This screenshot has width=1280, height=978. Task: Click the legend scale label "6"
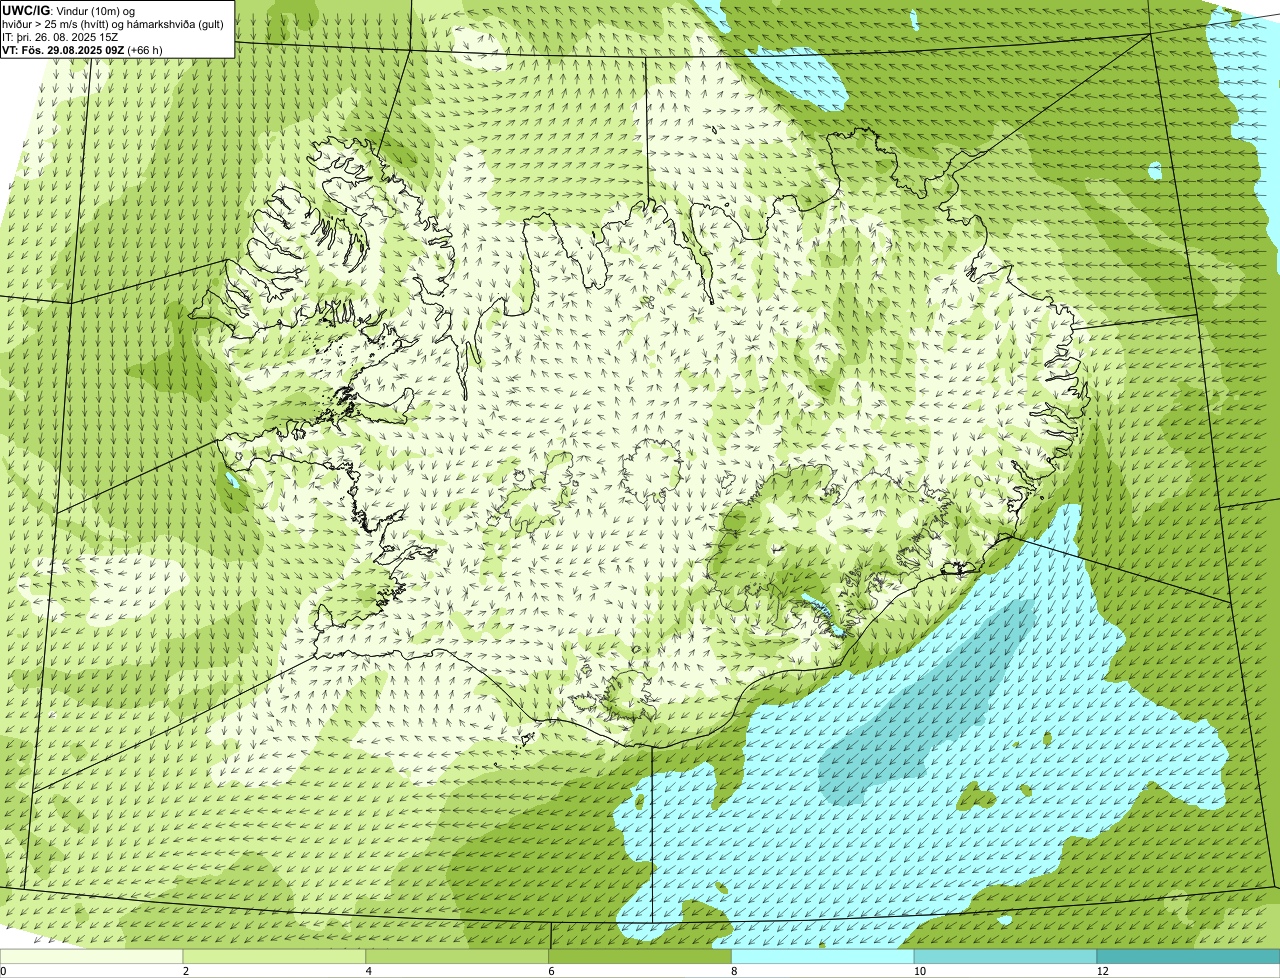[x=551, y=971]
